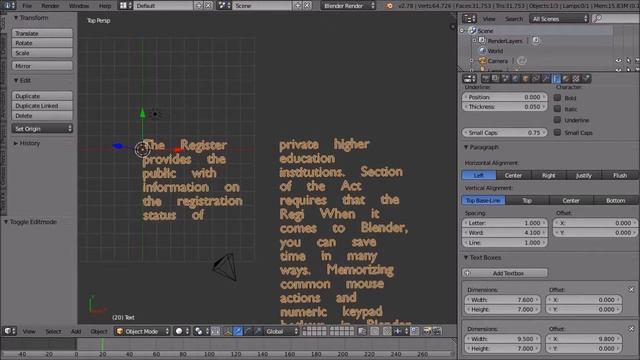Open the Blender Render engine dropdown
640x360 pixels.
(348, 5)
